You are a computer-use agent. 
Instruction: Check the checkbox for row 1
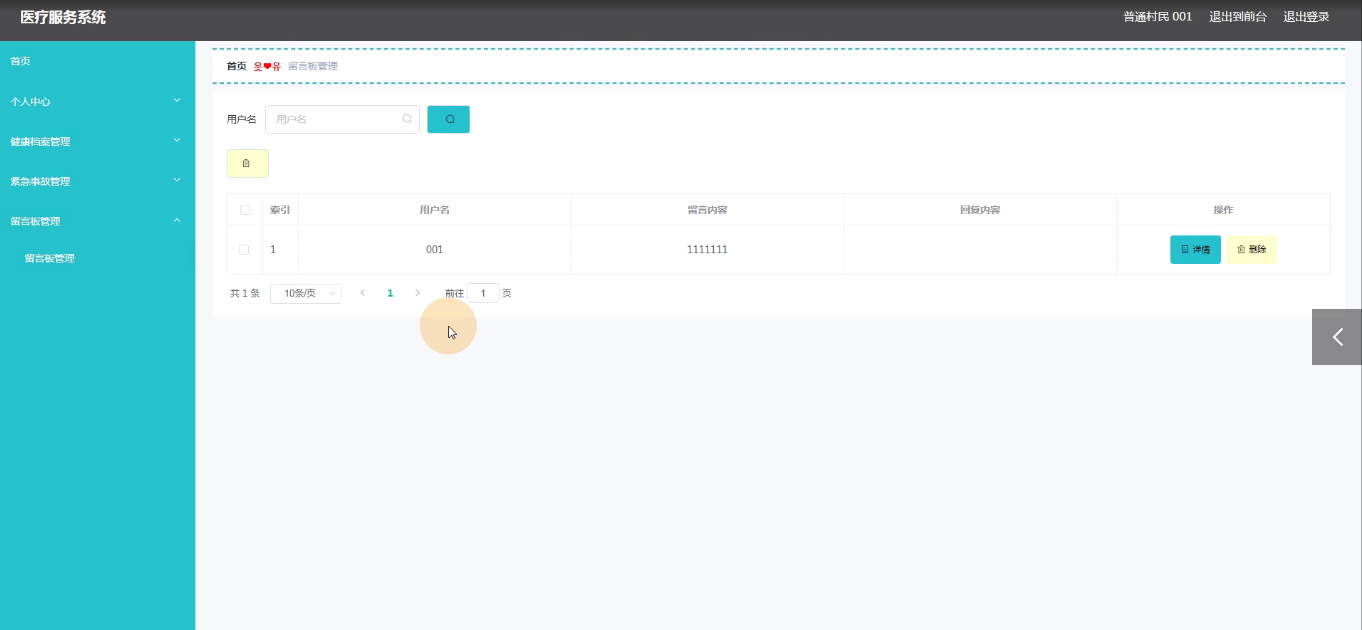pos(244,249)
